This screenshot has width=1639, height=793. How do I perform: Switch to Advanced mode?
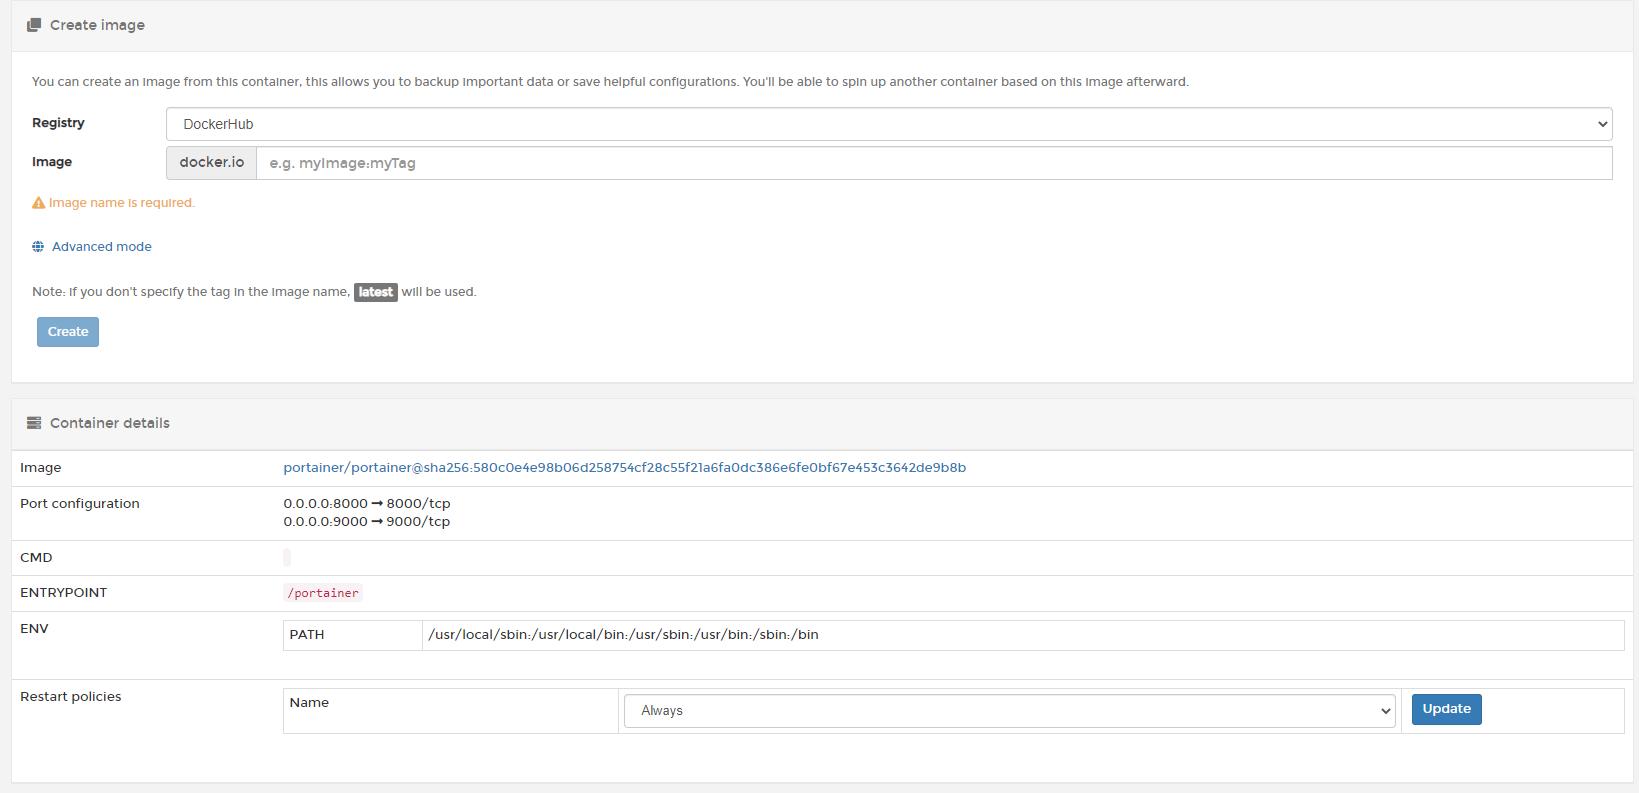[101, 247]
